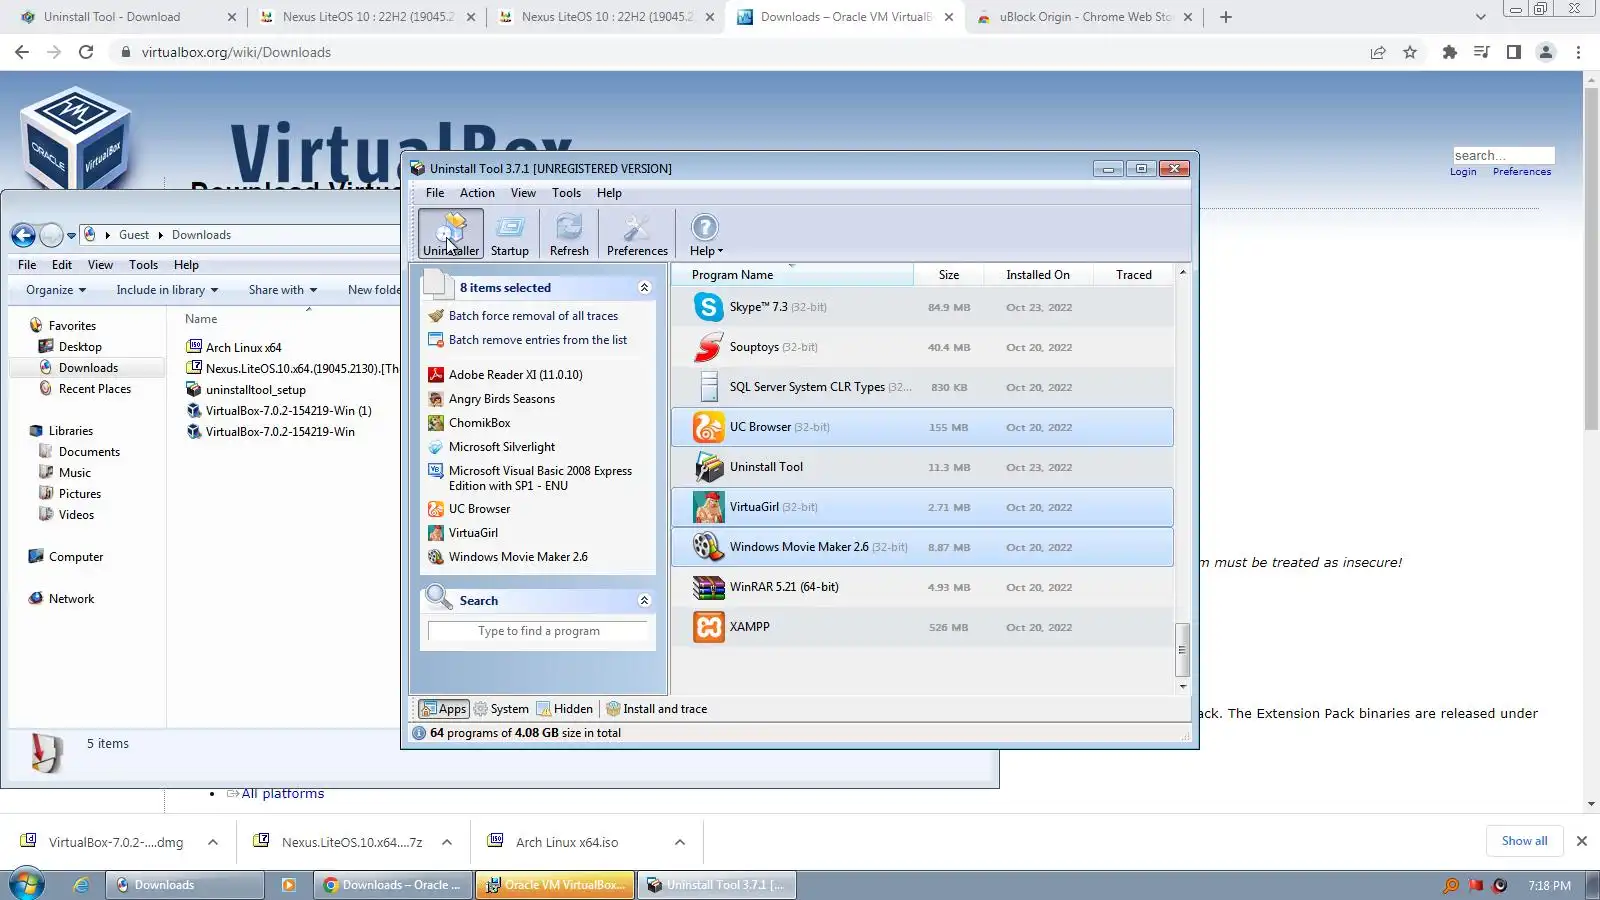Collapse the Search panel

[x=644, y=601]
